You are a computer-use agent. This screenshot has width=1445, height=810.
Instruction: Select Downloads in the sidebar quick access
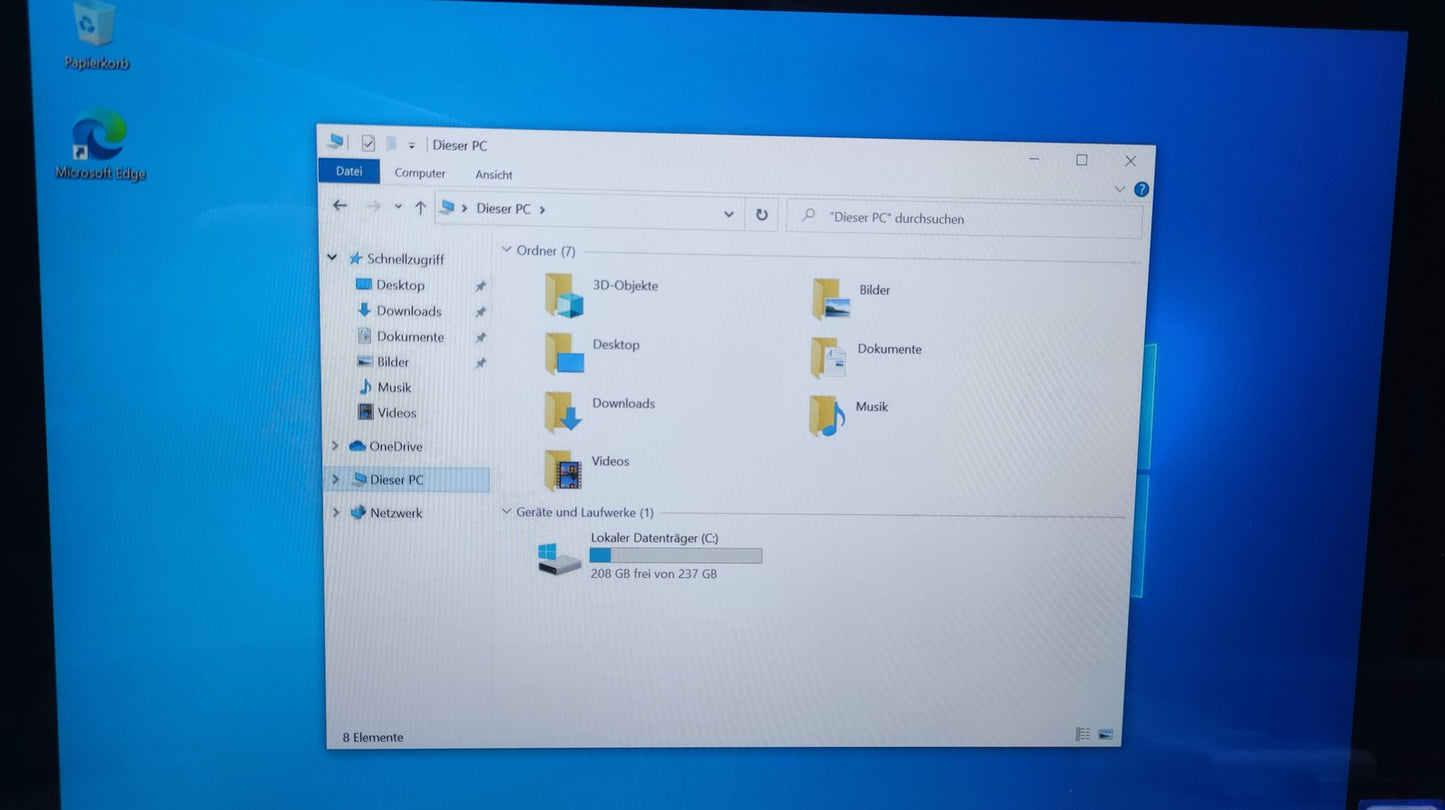click(399, 311)
